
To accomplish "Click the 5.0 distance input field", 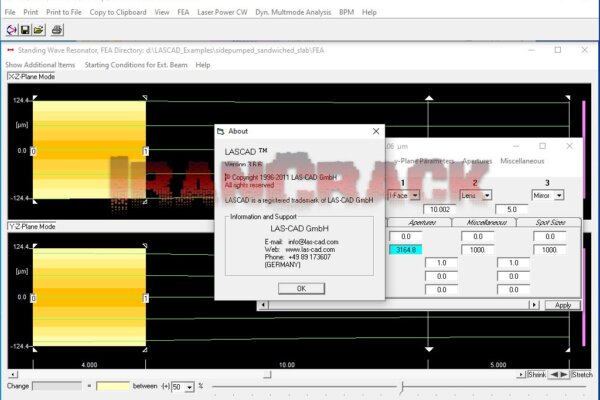I will point(512,209).
